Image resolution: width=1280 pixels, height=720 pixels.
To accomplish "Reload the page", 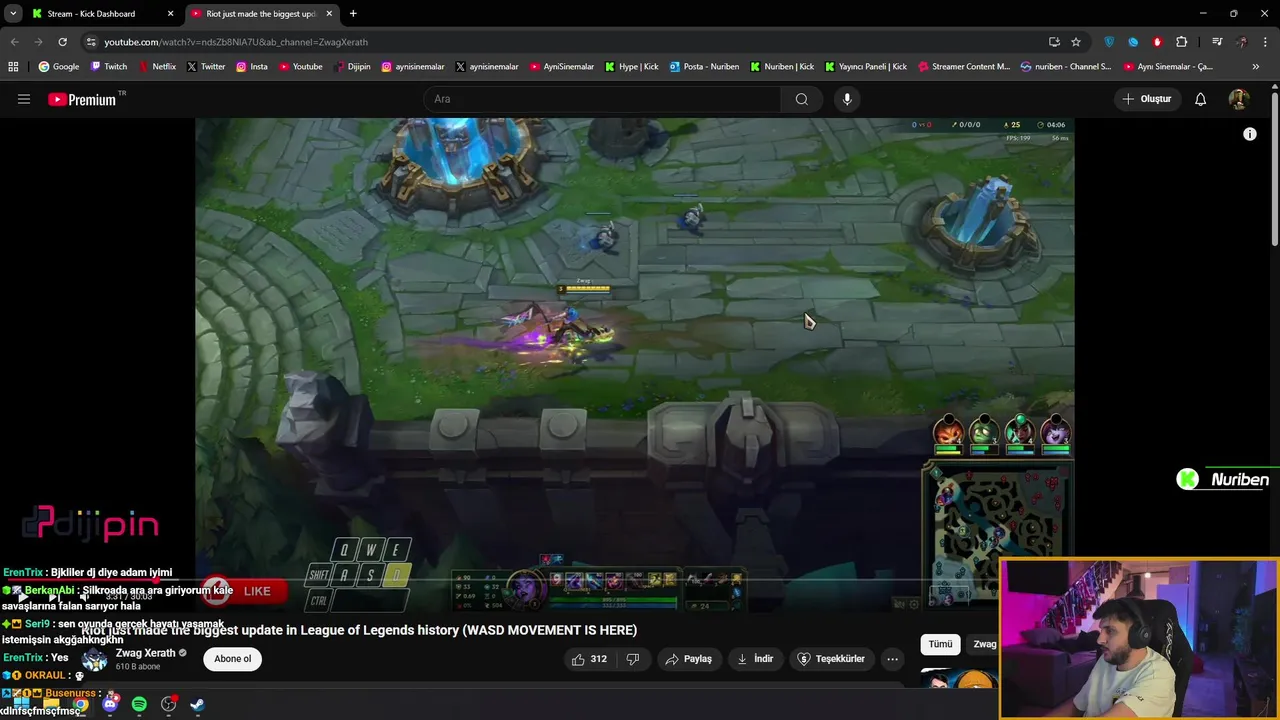I will pyautogui.click(x=62, y=42).
